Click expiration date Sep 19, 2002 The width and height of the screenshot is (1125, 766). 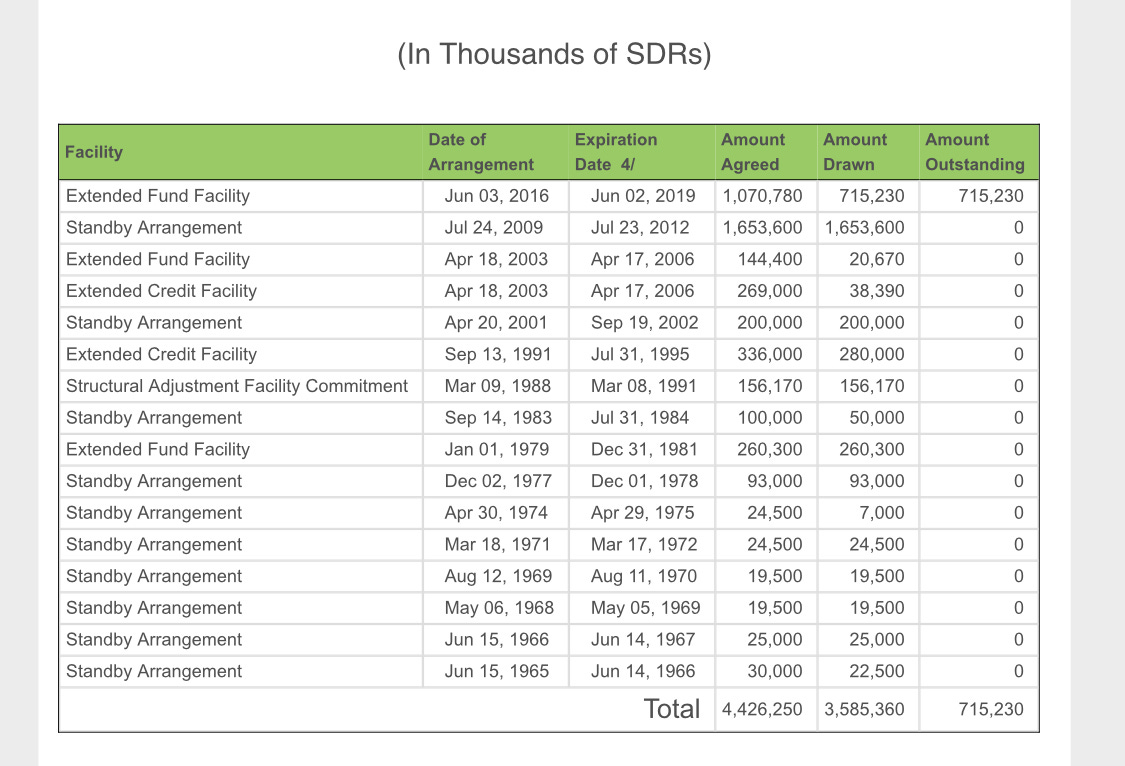644,323
